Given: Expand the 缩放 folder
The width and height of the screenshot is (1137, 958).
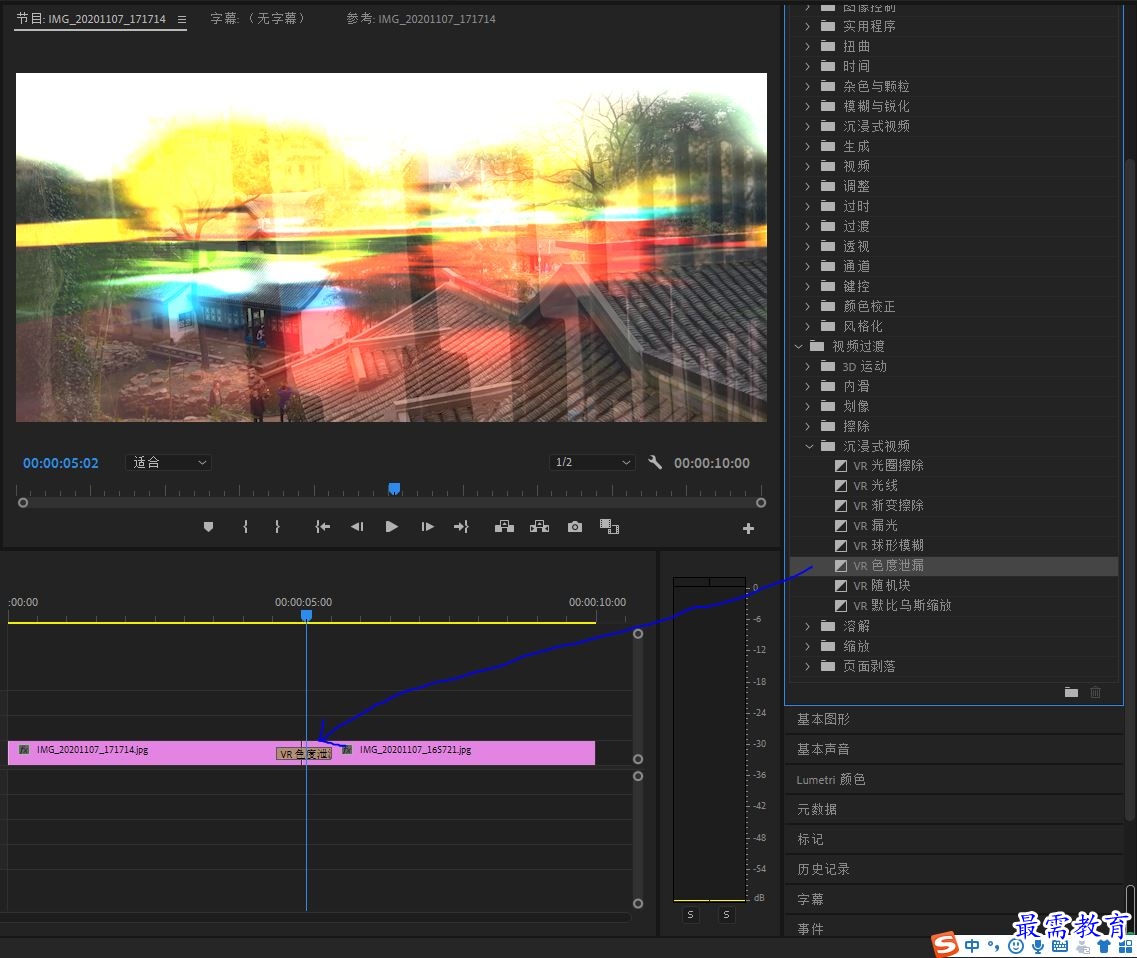Looking at the screenshot, I should [808, 646].
